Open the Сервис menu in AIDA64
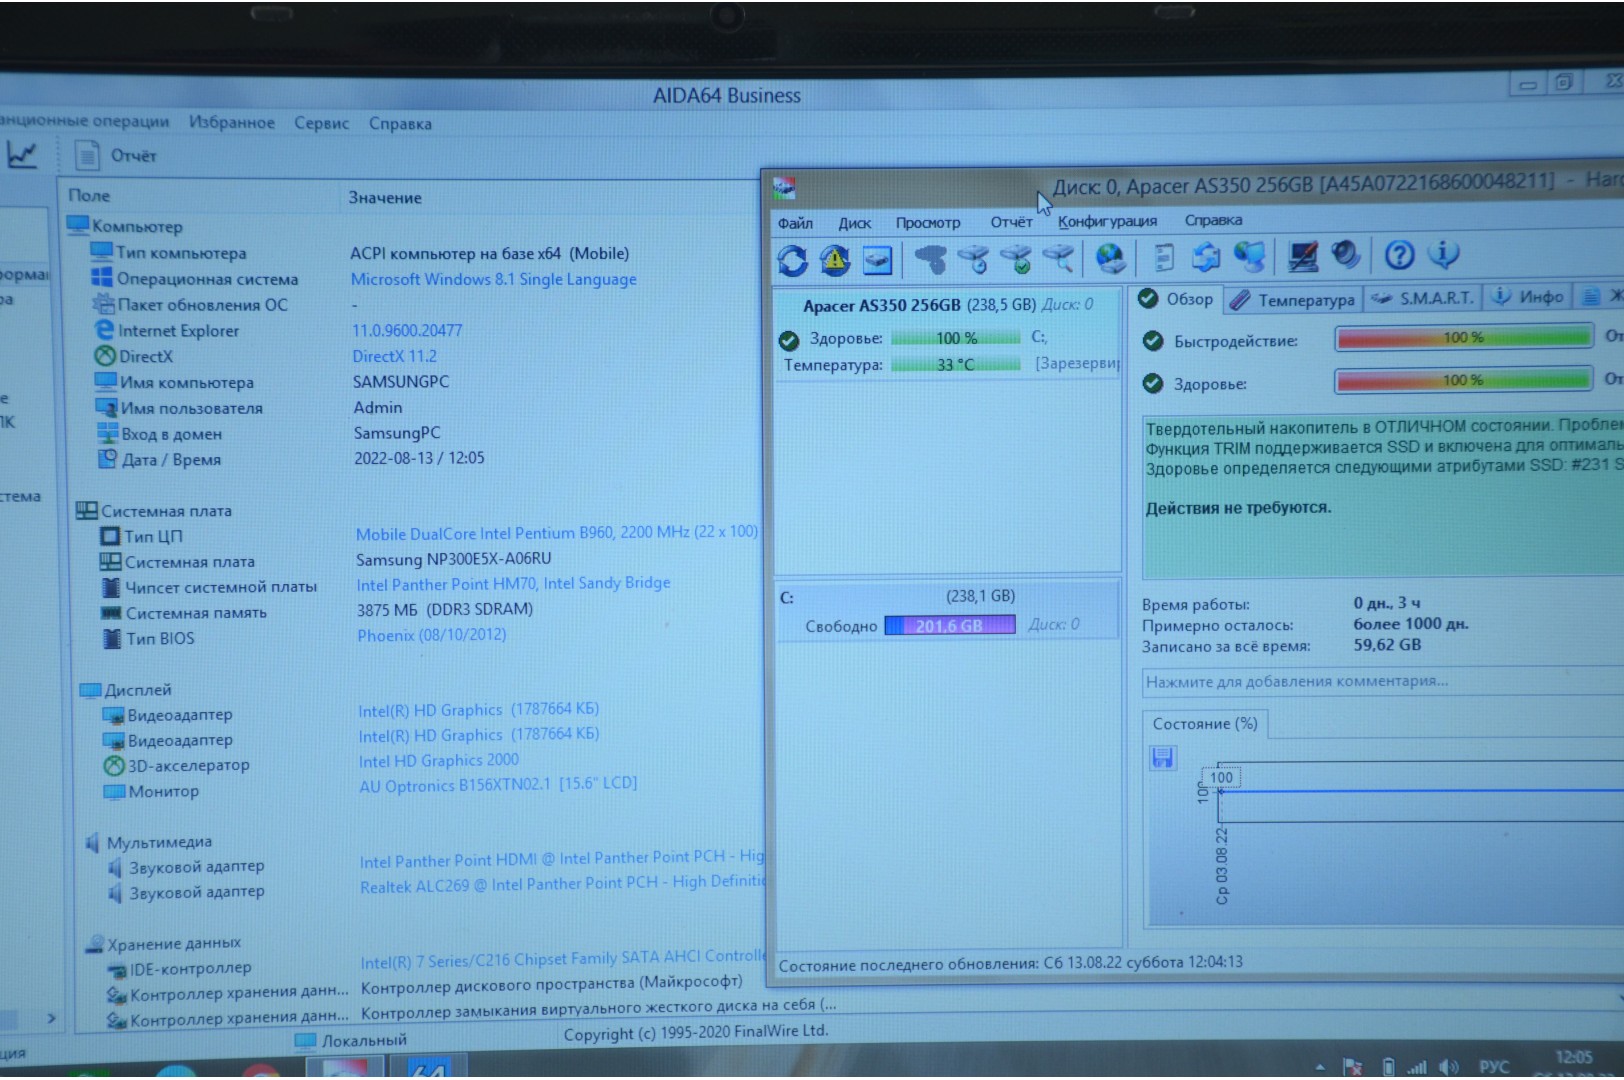This screenshot has height=1080, width=1624. tap(321, 123)
